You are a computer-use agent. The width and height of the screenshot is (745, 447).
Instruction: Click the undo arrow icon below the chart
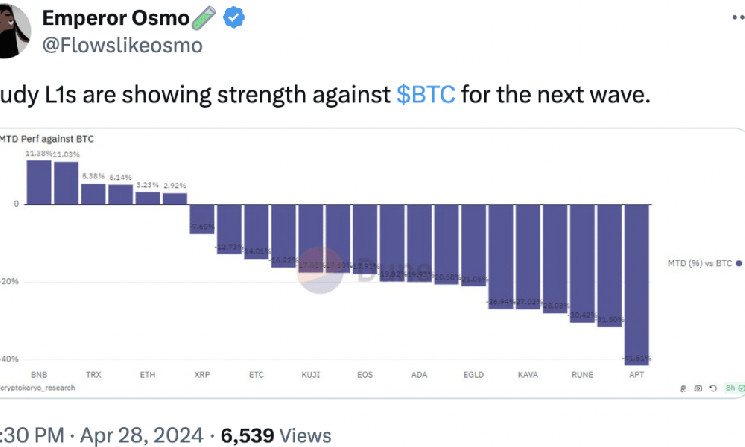click(715, 386)
